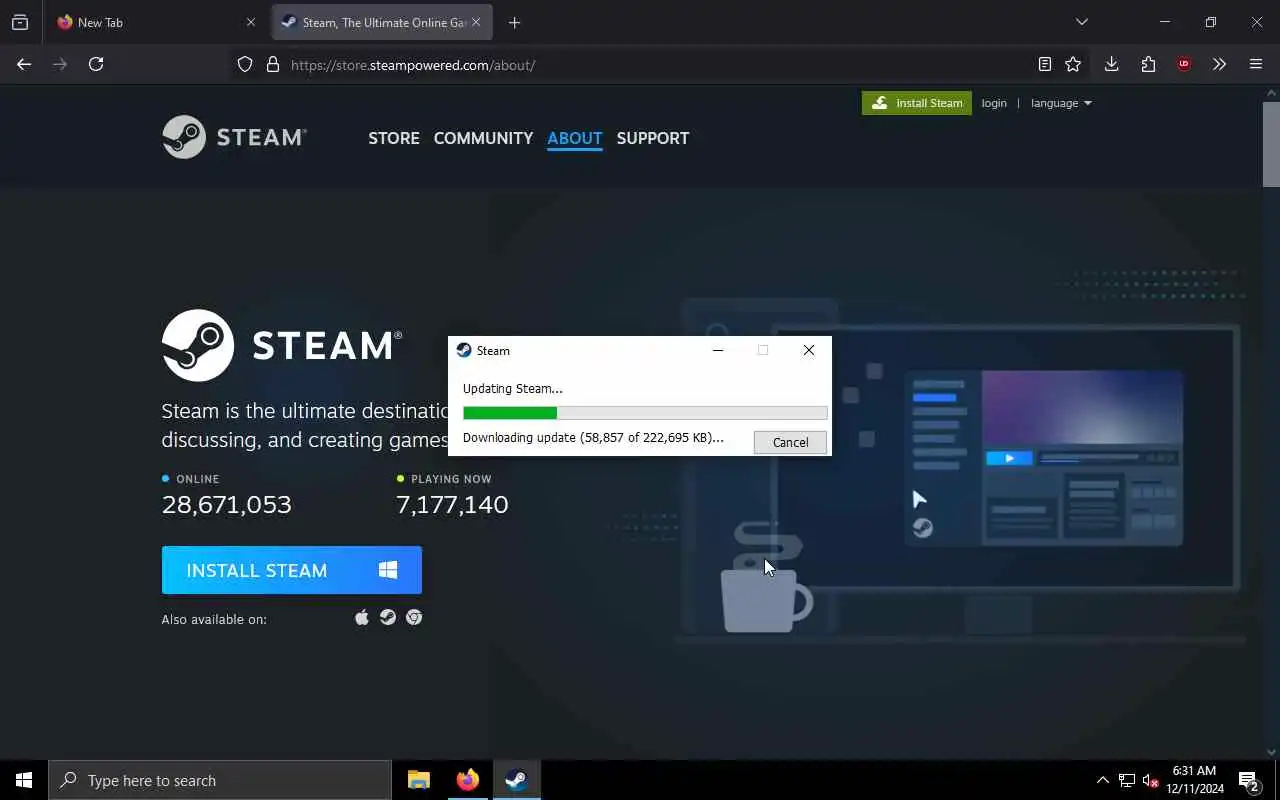Show site information via the padlock icon
The width and height of the screenshot is (1280, 800).
pos(272,65)
